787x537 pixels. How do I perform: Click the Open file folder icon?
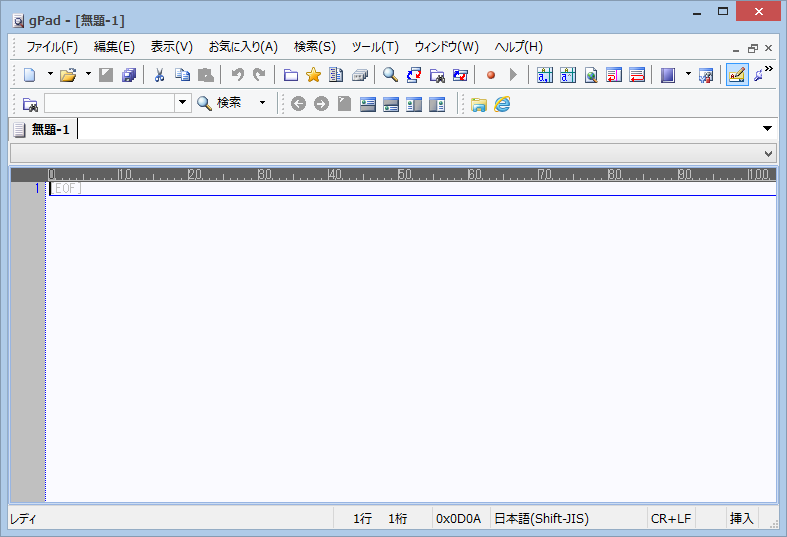point(67,75)
